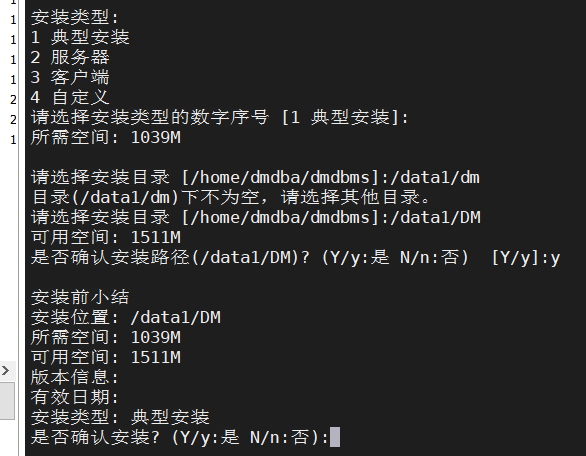Viewport: 586px width, 456px height.
Task: Click the '目录(/data1/dm)下不为空' error message
Action: tap(232, 197)
